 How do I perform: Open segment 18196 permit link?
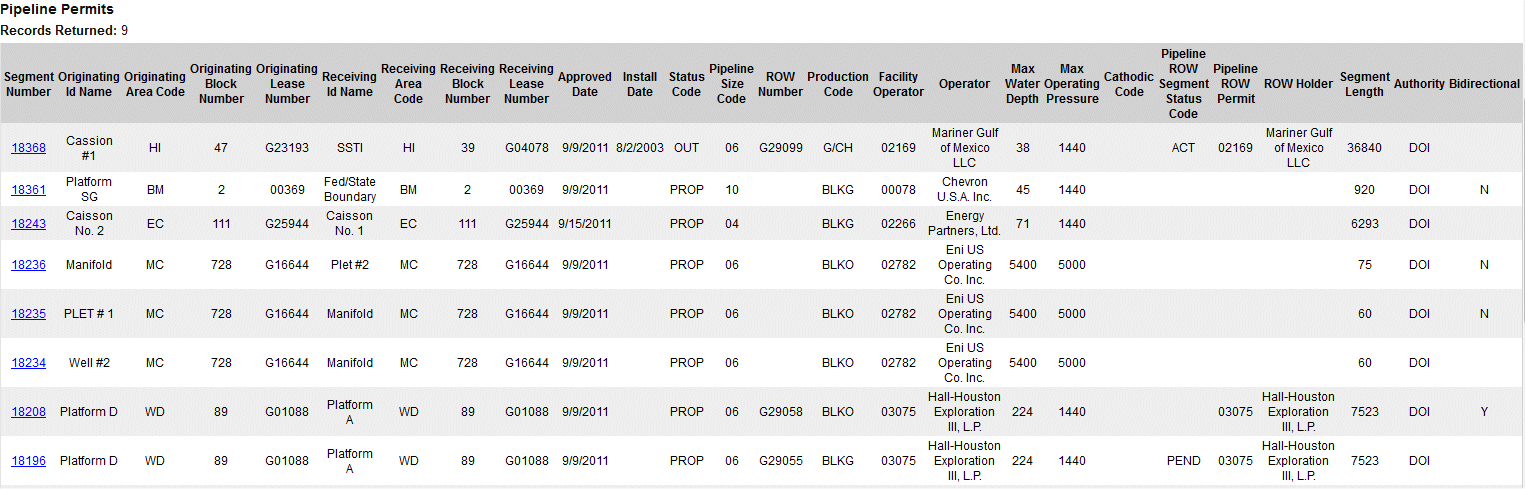[28, 461]
